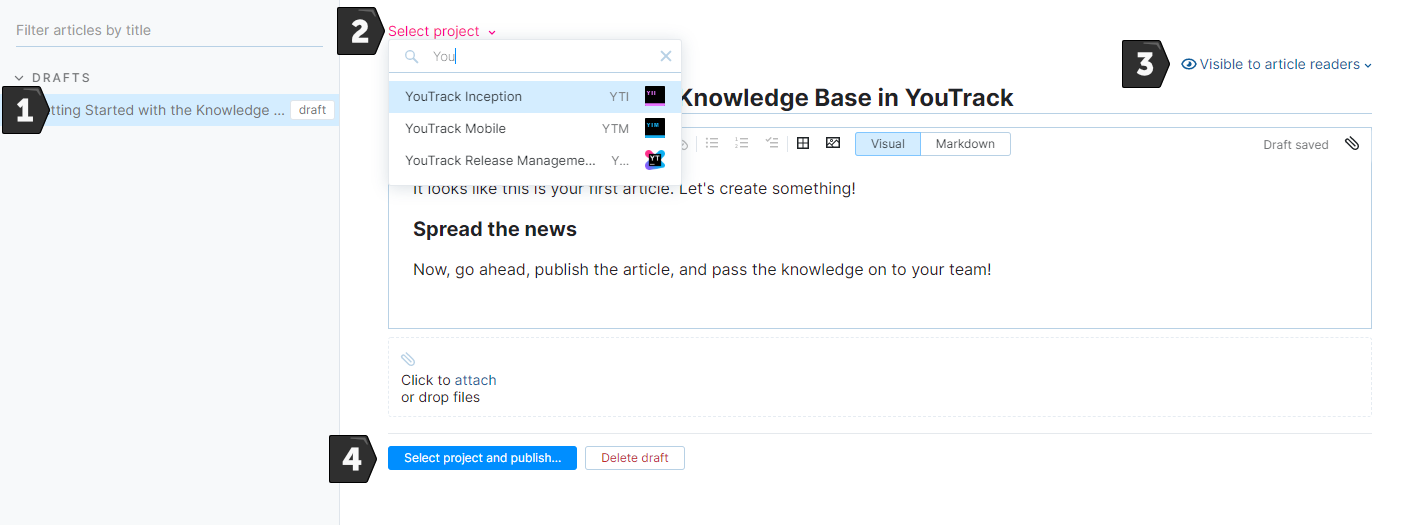The image size is (1420, 525).
Task: Choose YouTrack Release Management project
Action: 535,160
